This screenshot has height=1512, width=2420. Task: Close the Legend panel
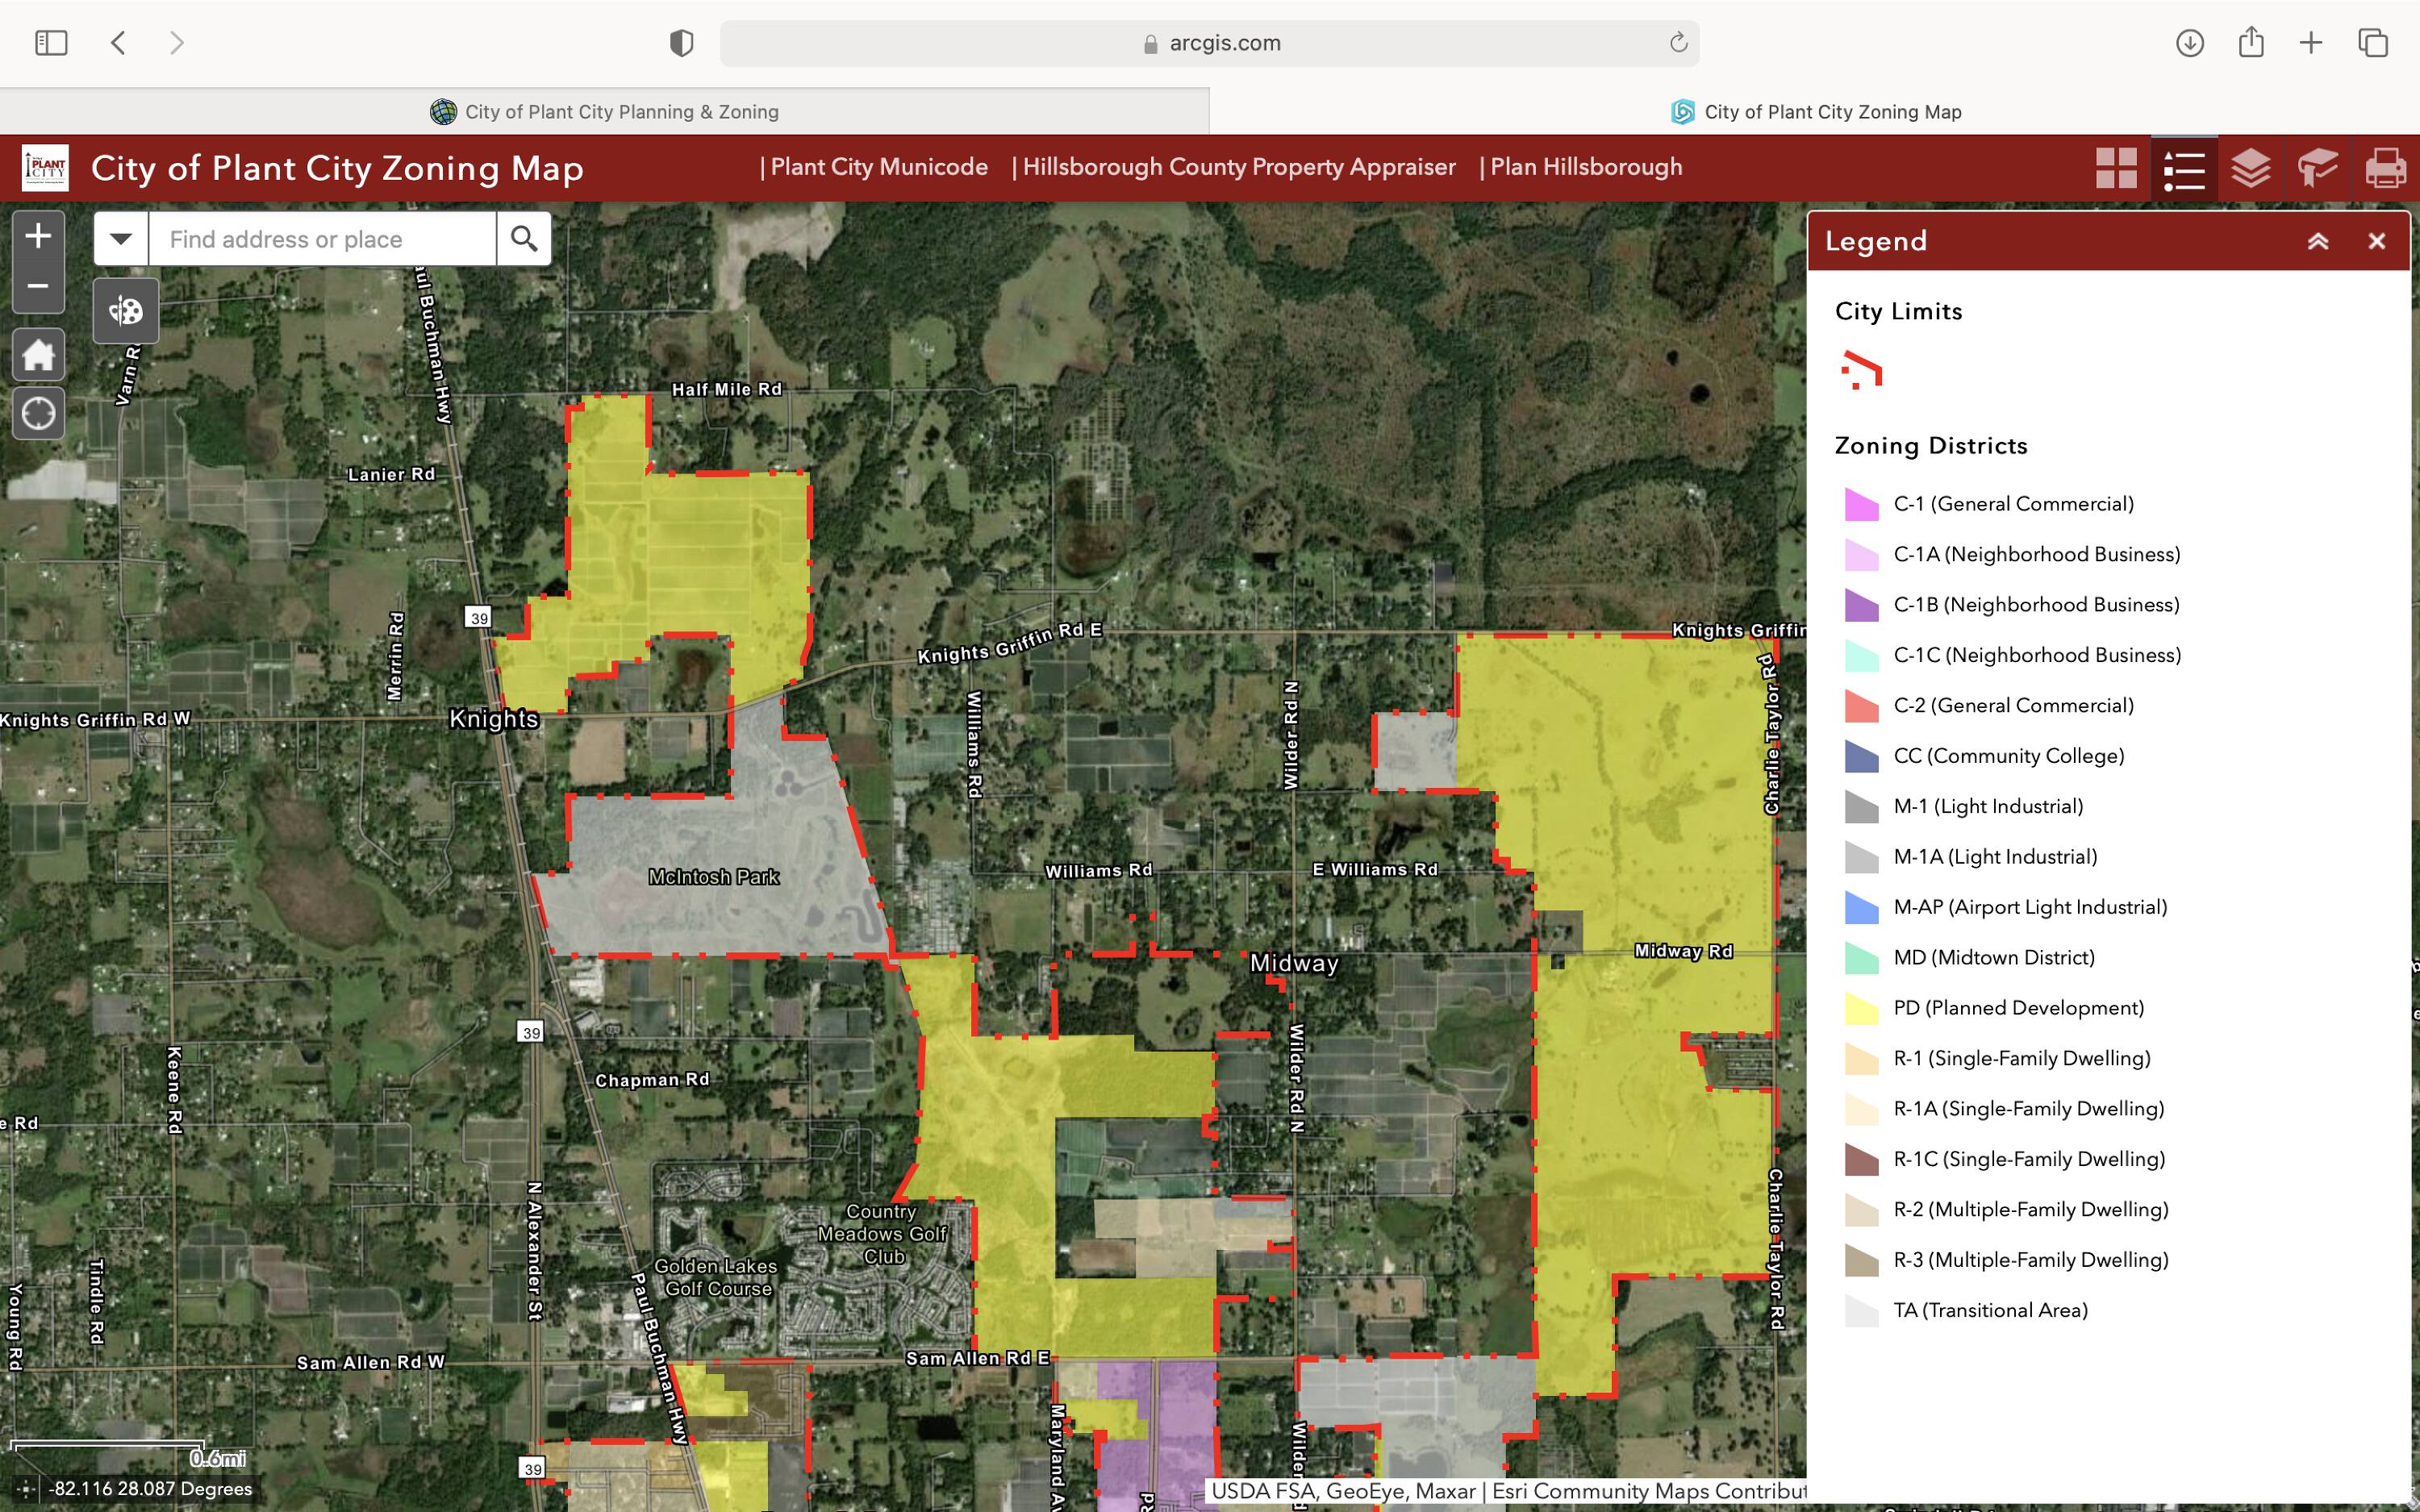(2377, 241)
